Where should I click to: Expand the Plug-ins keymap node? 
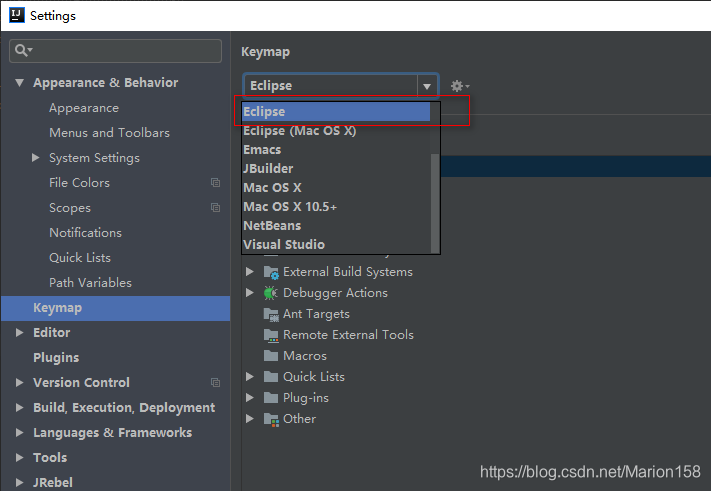coord(249,398)
